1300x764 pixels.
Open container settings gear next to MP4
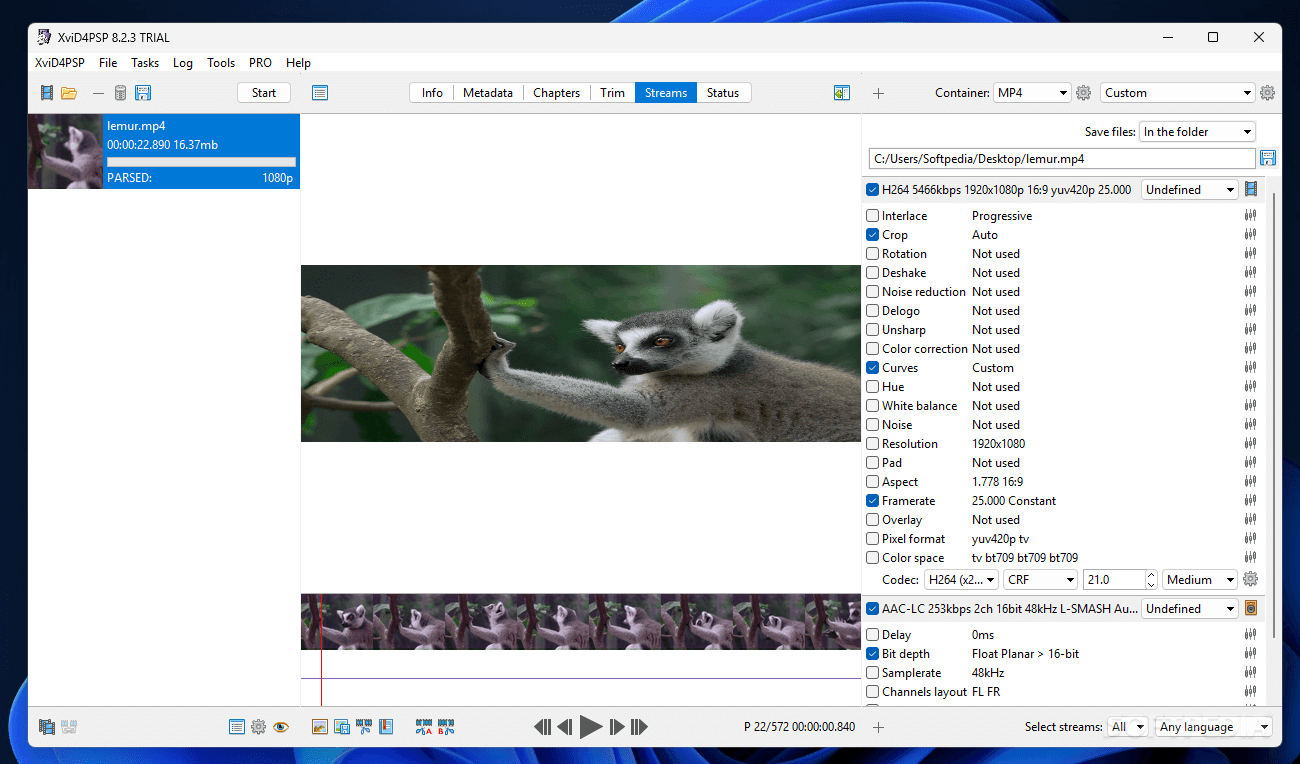[1084, 93]
